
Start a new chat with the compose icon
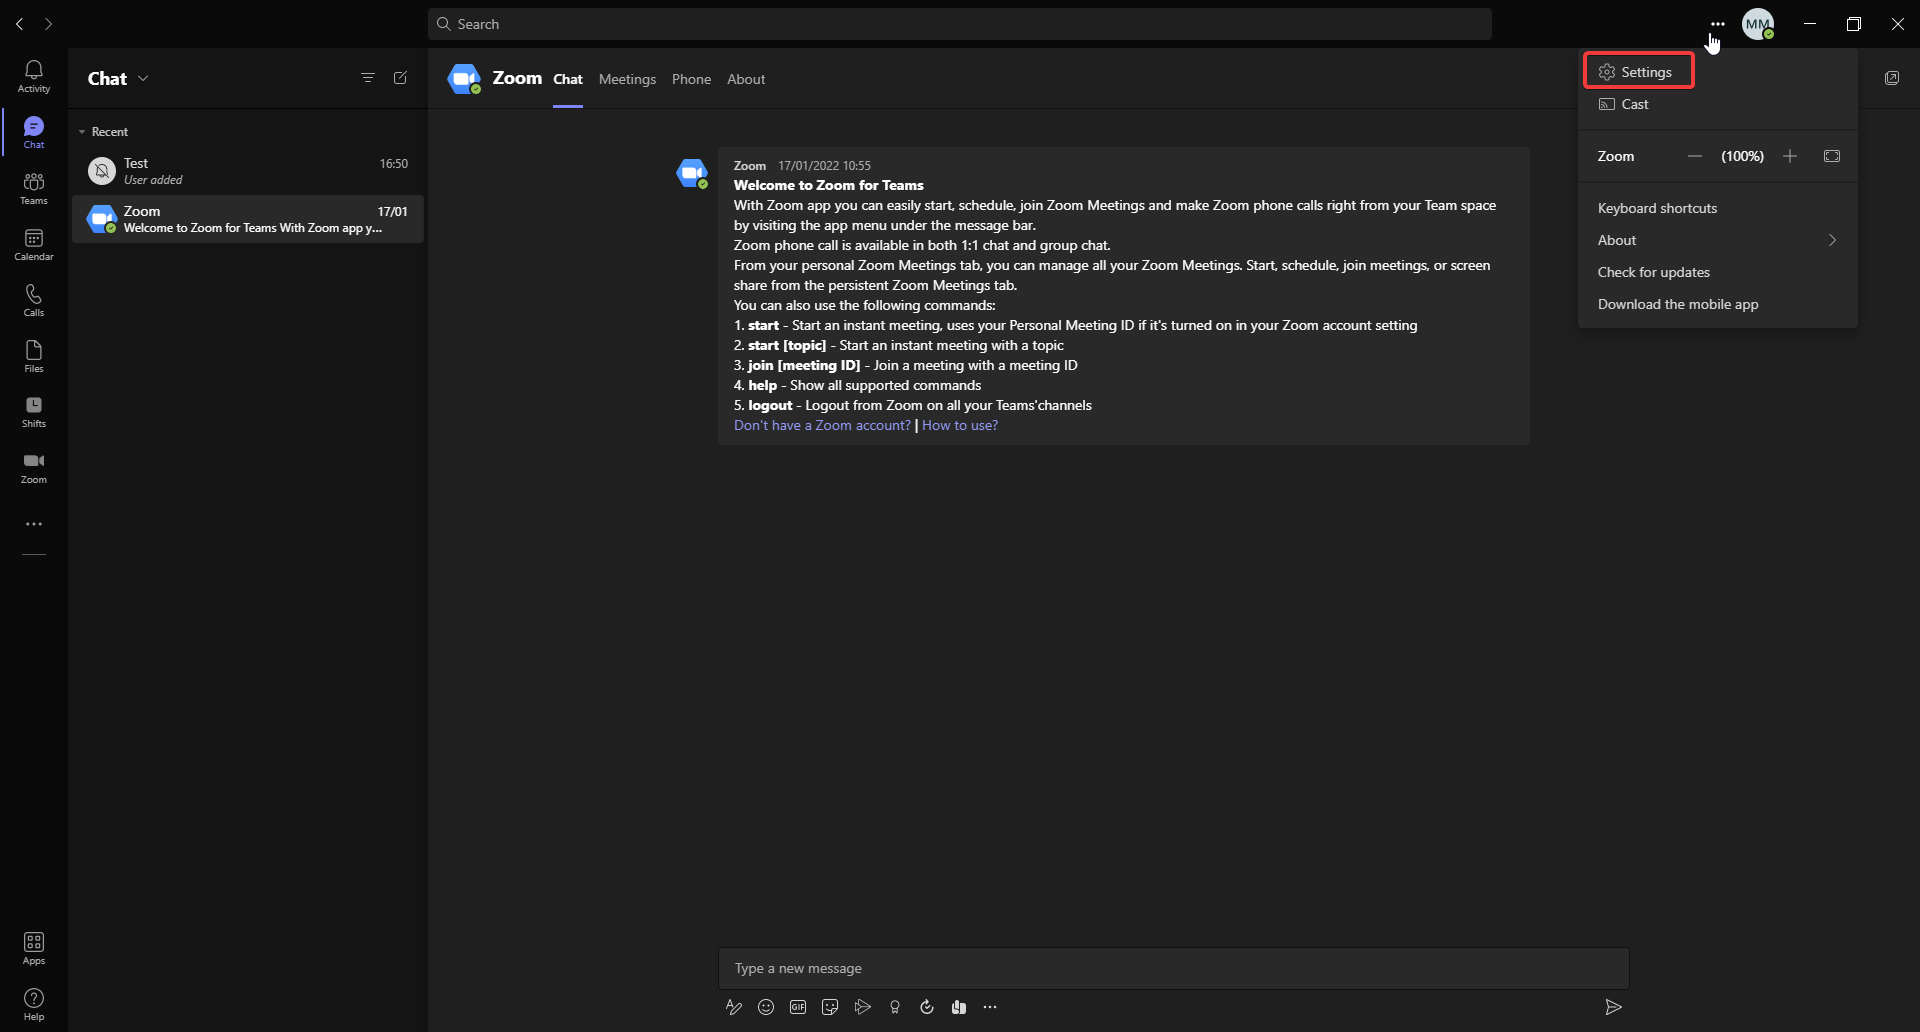(x=400, y=78)
